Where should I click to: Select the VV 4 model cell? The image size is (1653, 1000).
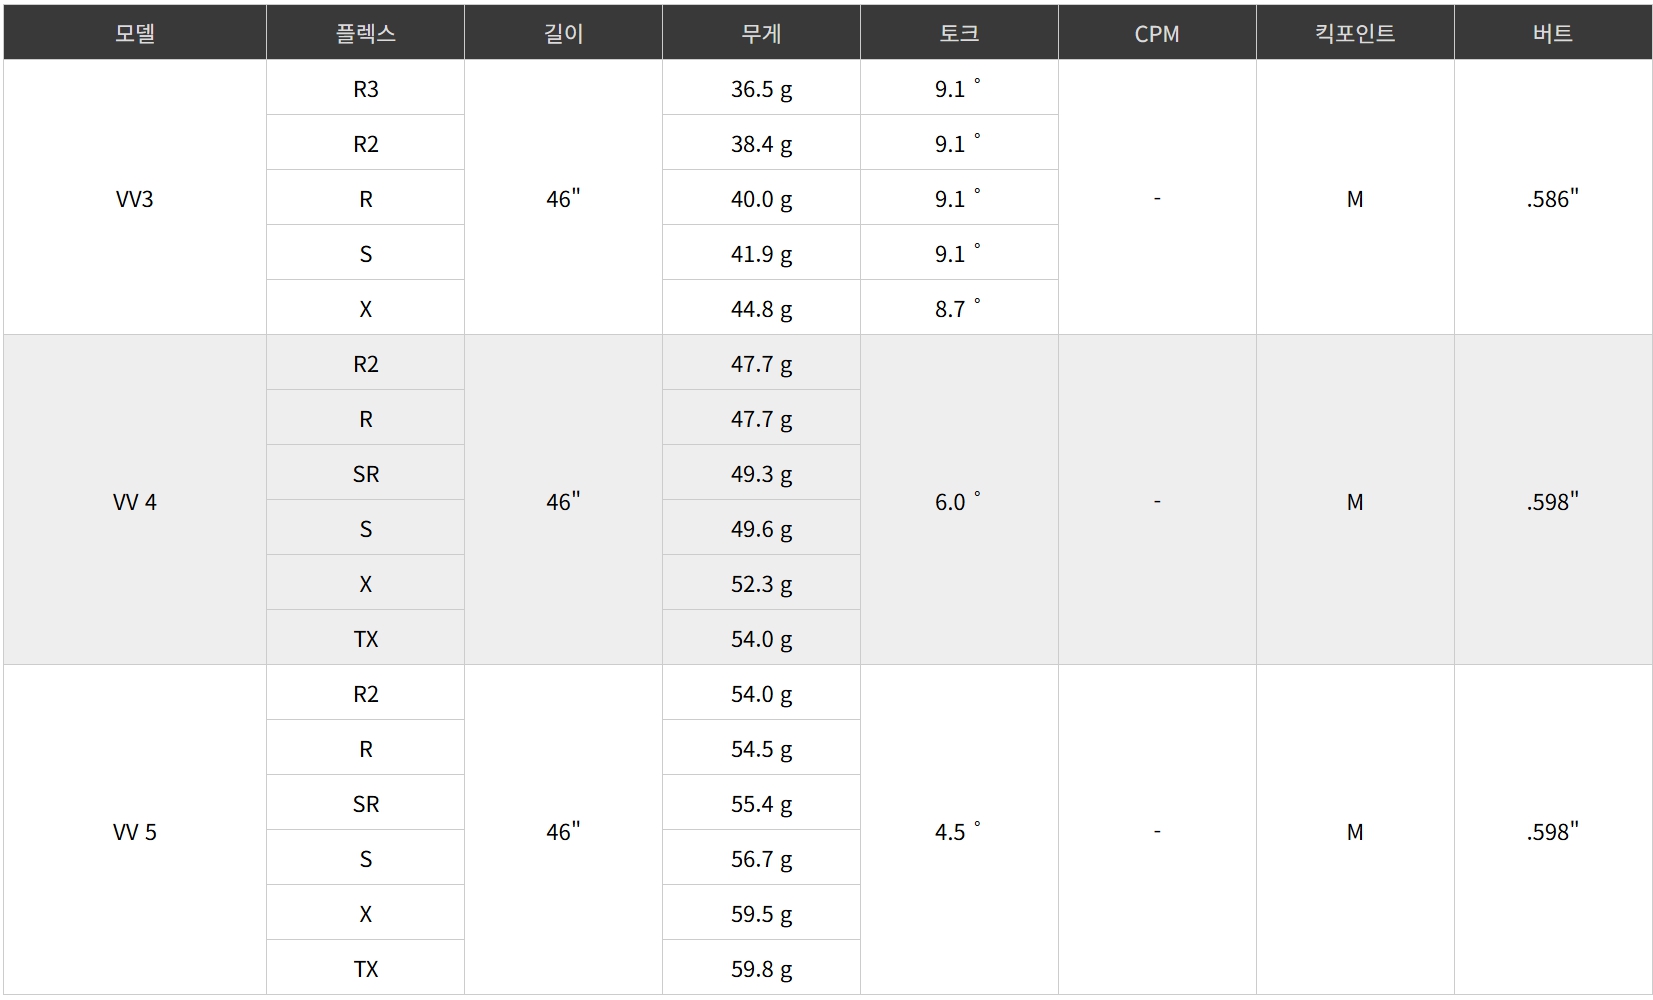[x=135, y=501]
